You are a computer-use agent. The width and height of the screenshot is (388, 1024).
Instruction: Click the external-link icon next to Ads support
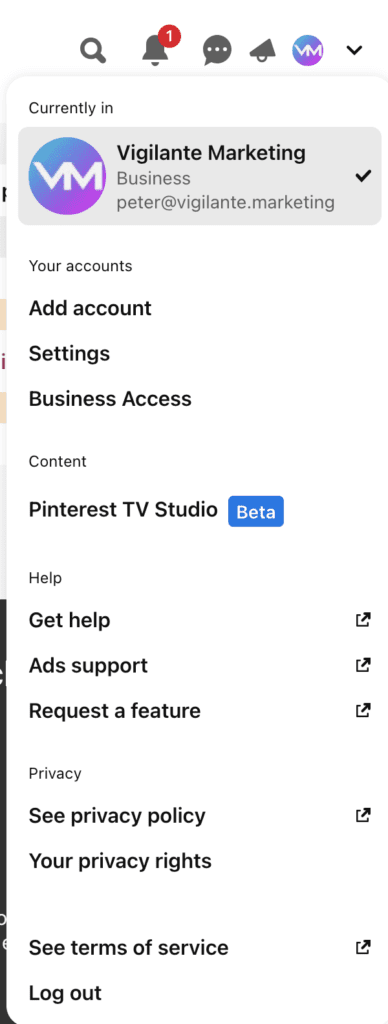[x=363, y=665]
